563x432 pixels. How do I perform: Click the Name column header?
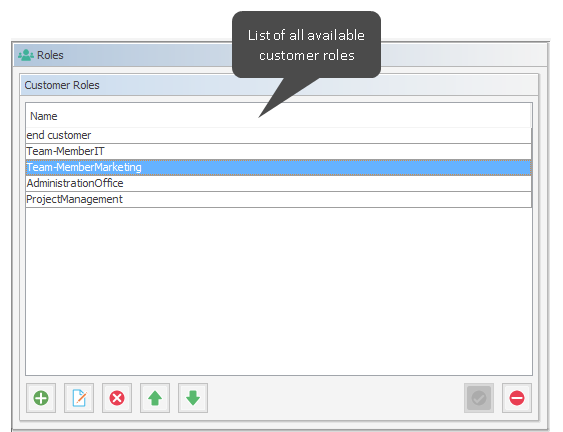[x=279, y=116]
